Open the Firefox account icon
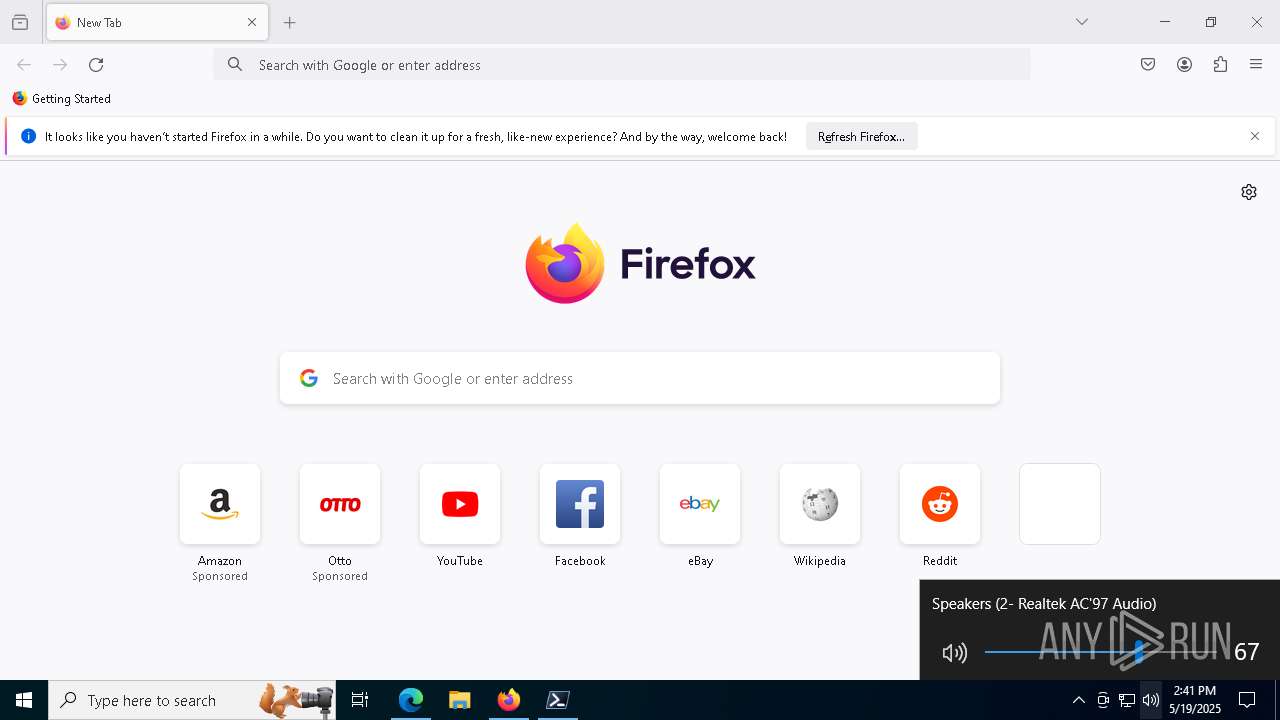Screen dimensions: 1280x720 [1184, 65]
